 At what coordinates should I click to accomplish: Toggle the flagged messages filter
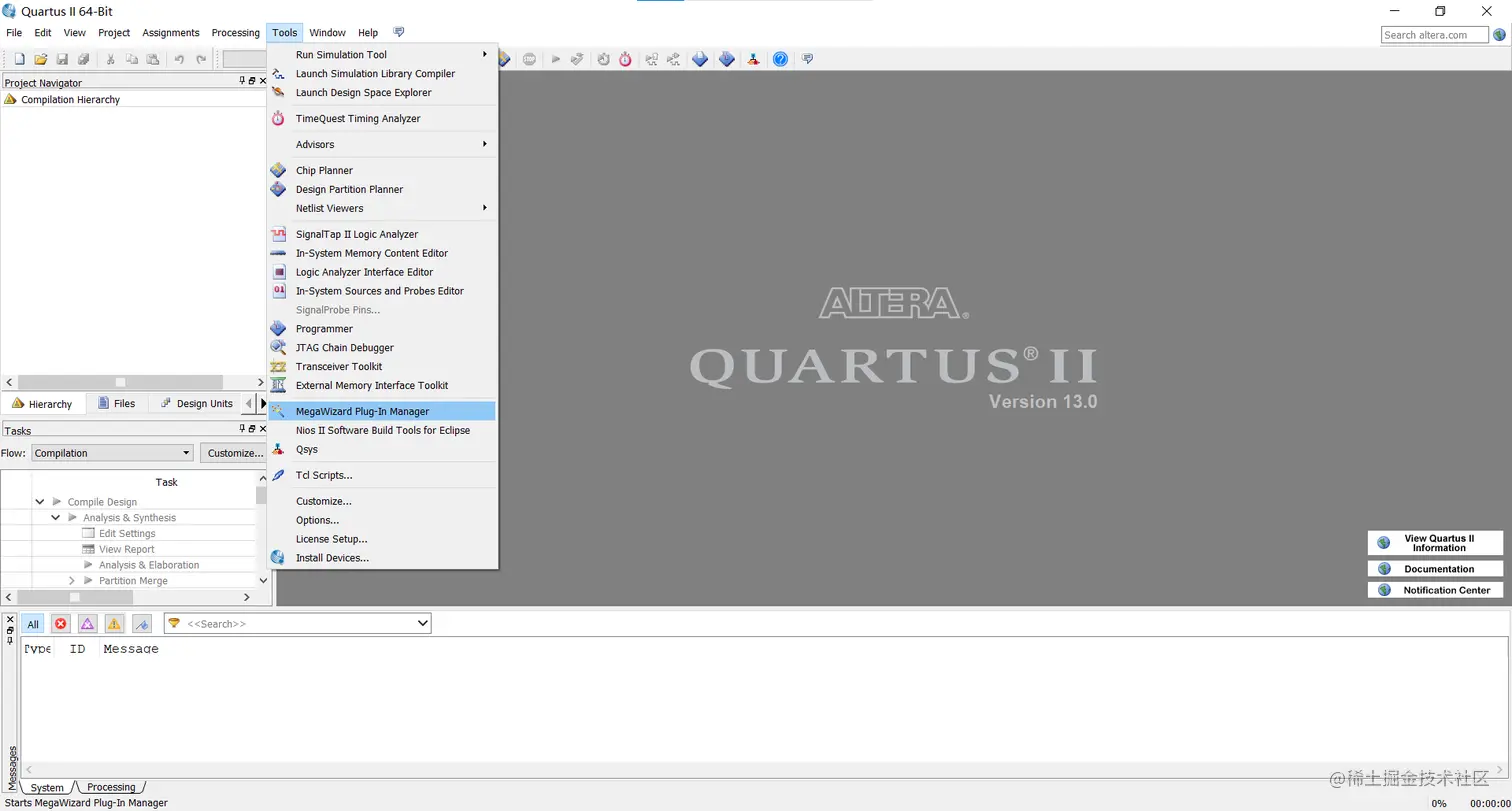[x=142, y=624]
